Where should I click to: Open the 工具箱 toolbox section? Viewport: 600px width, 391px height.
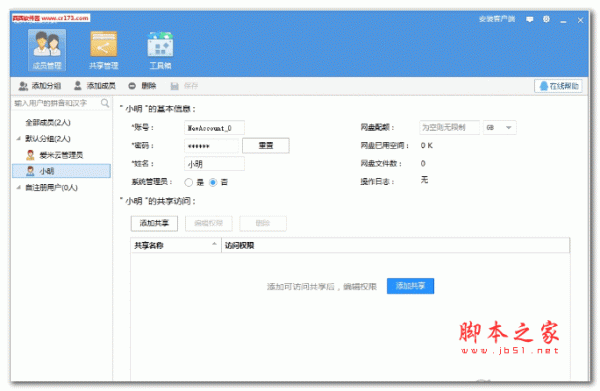pos(160,50)
